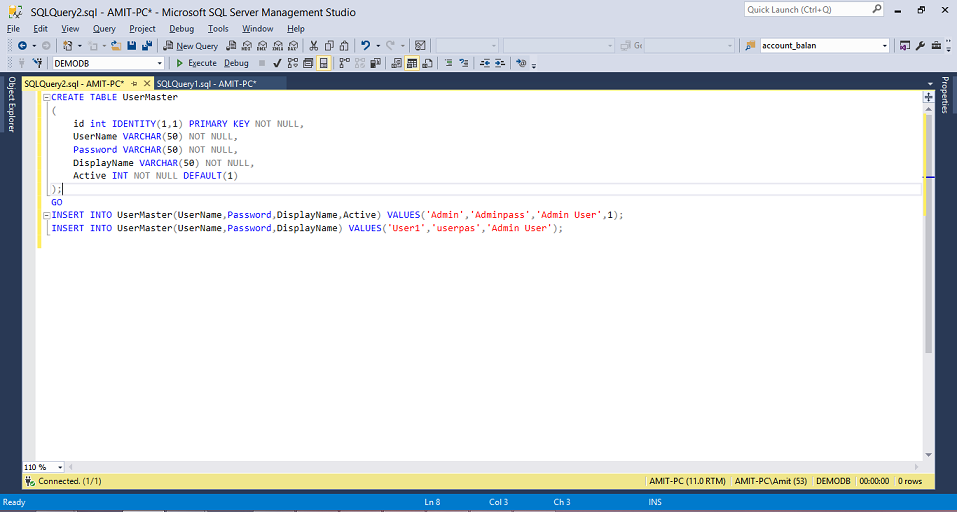Comment out the selected lines

coord(448,63)
